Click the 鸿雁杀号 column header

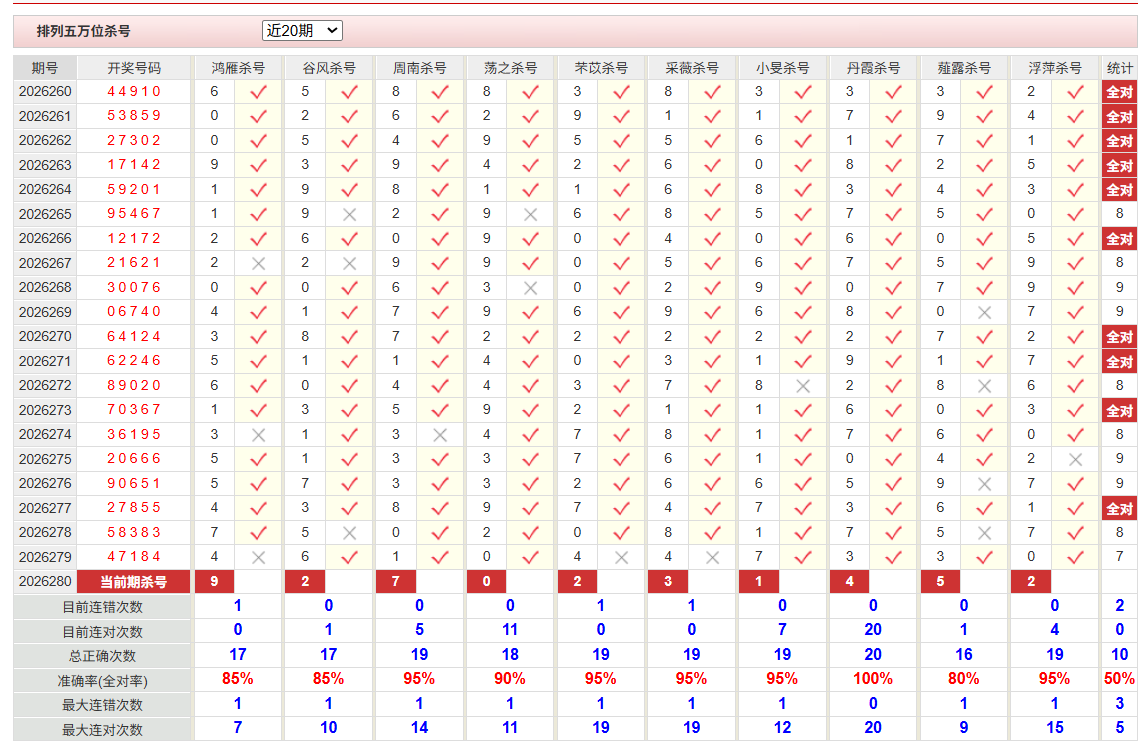tap(238, 68)
